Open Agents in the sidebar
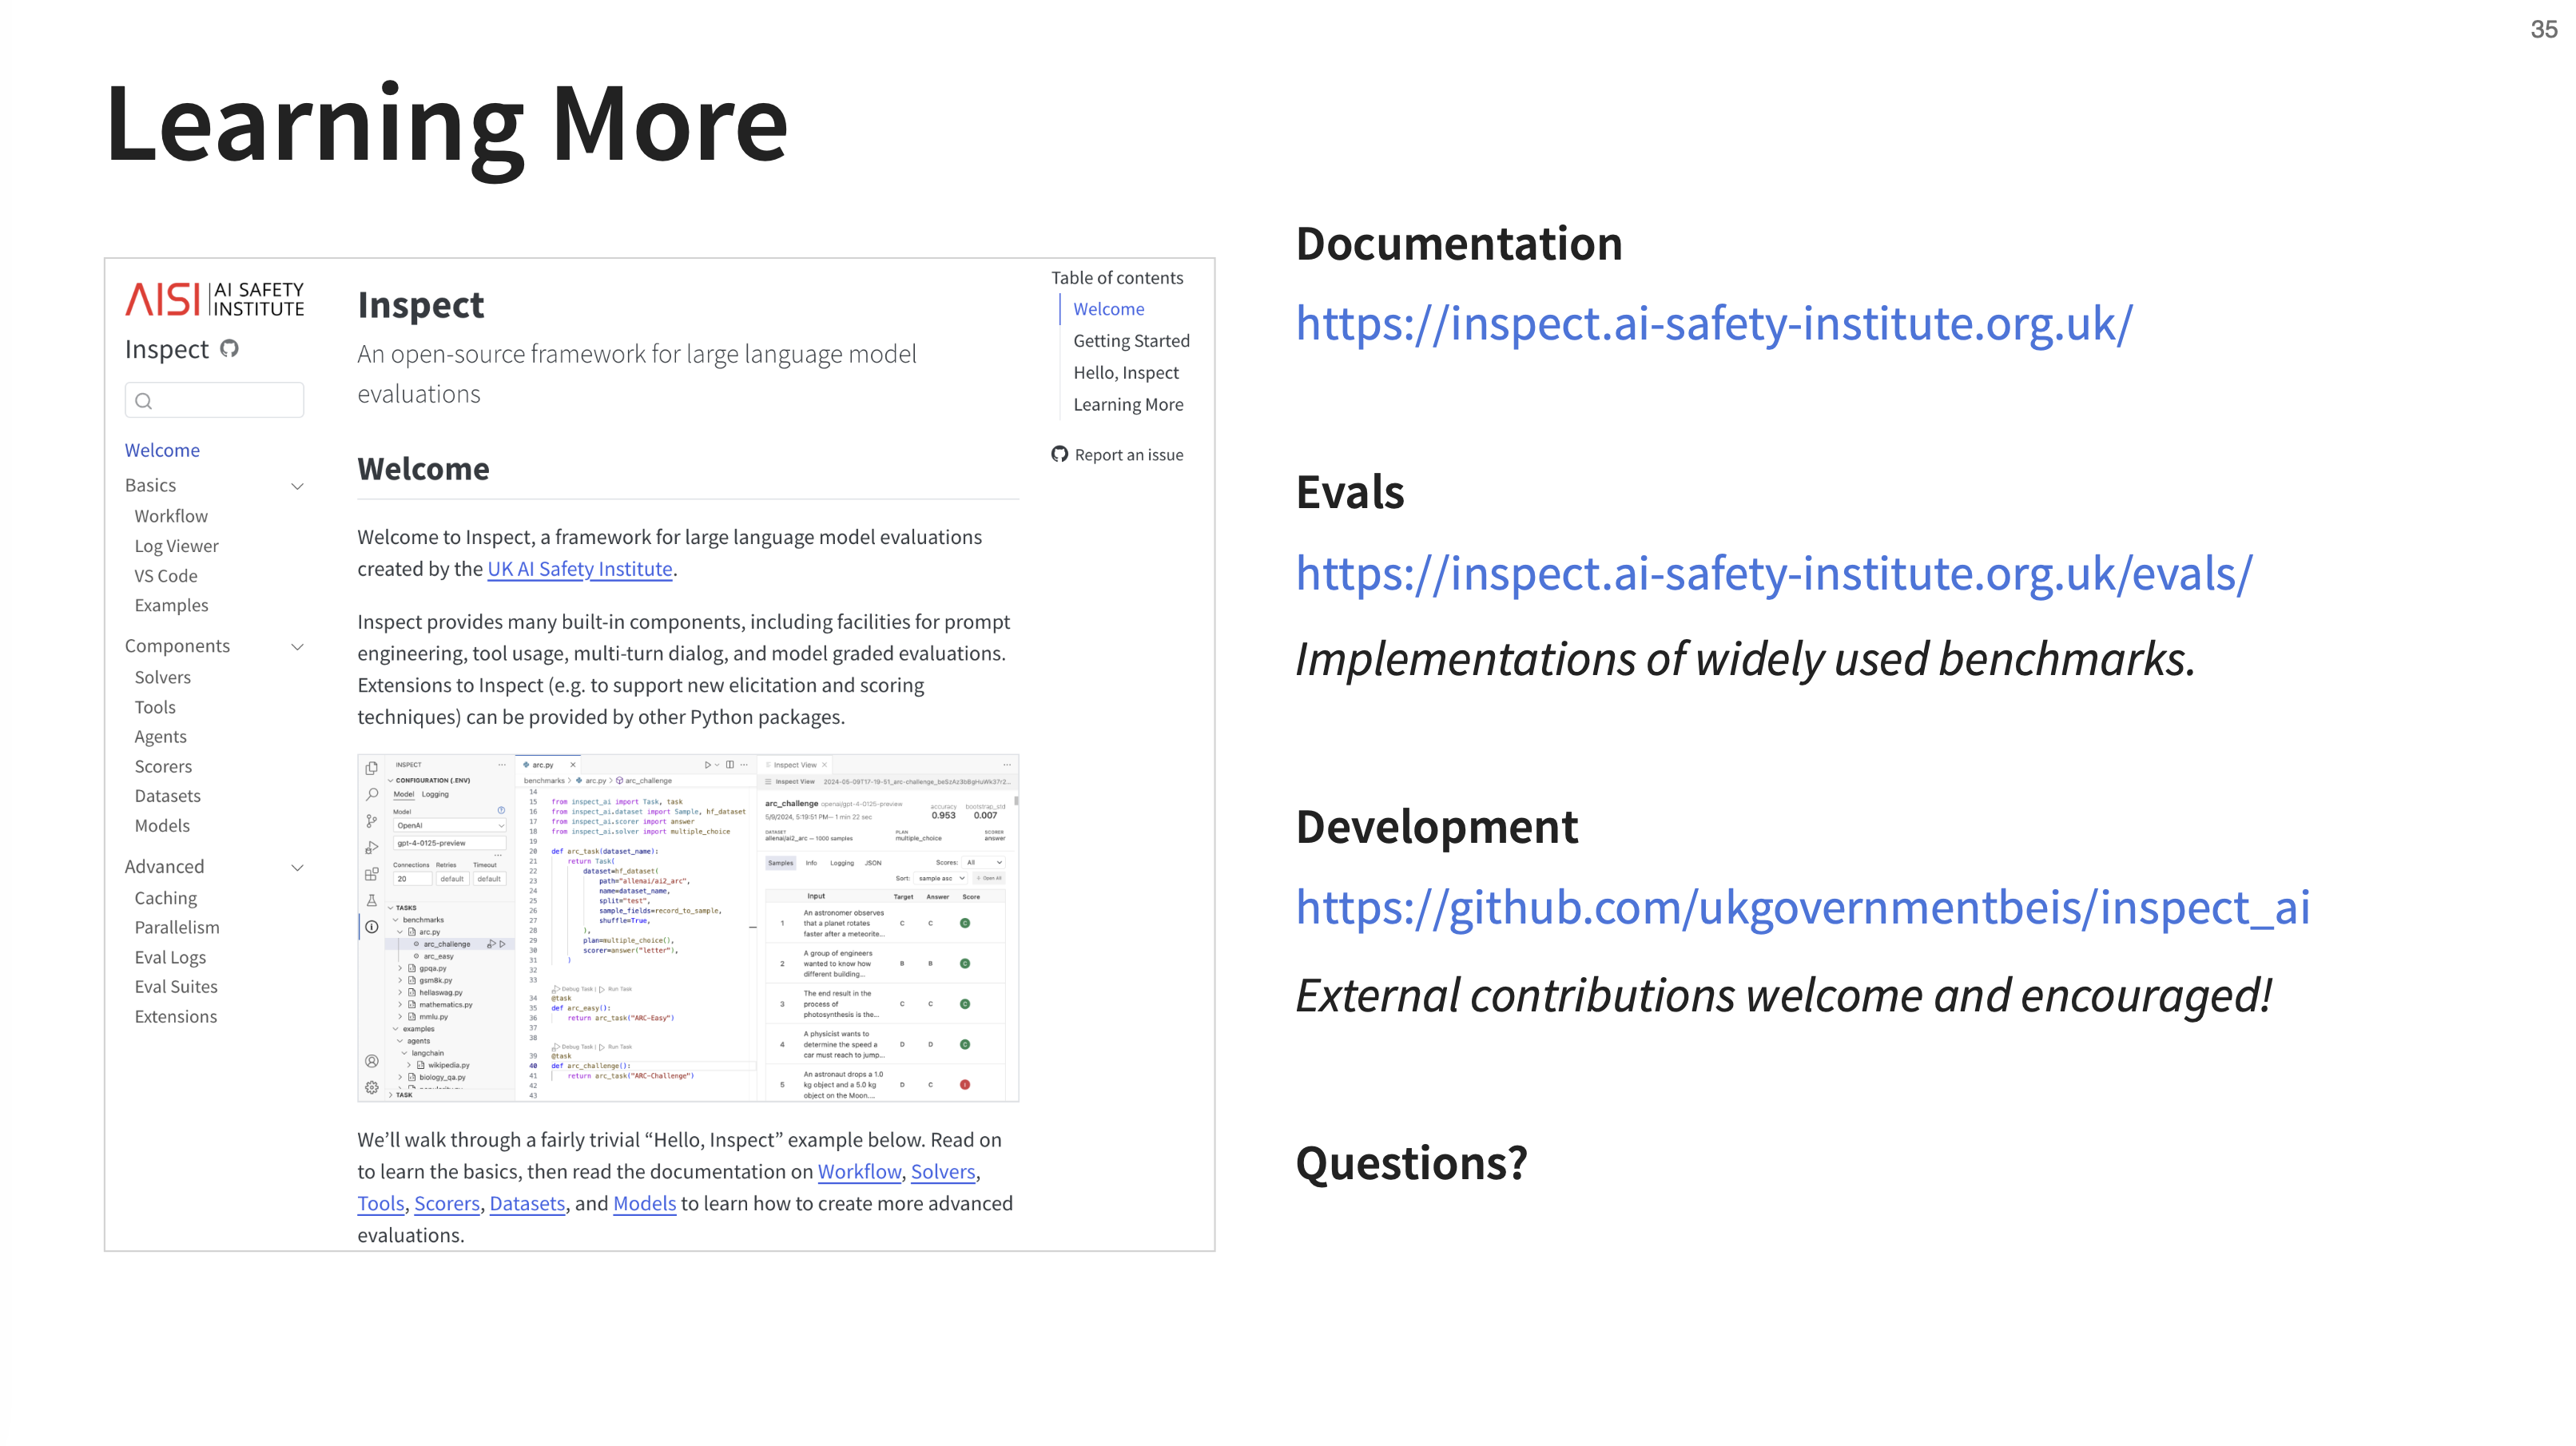 [160, 736]
